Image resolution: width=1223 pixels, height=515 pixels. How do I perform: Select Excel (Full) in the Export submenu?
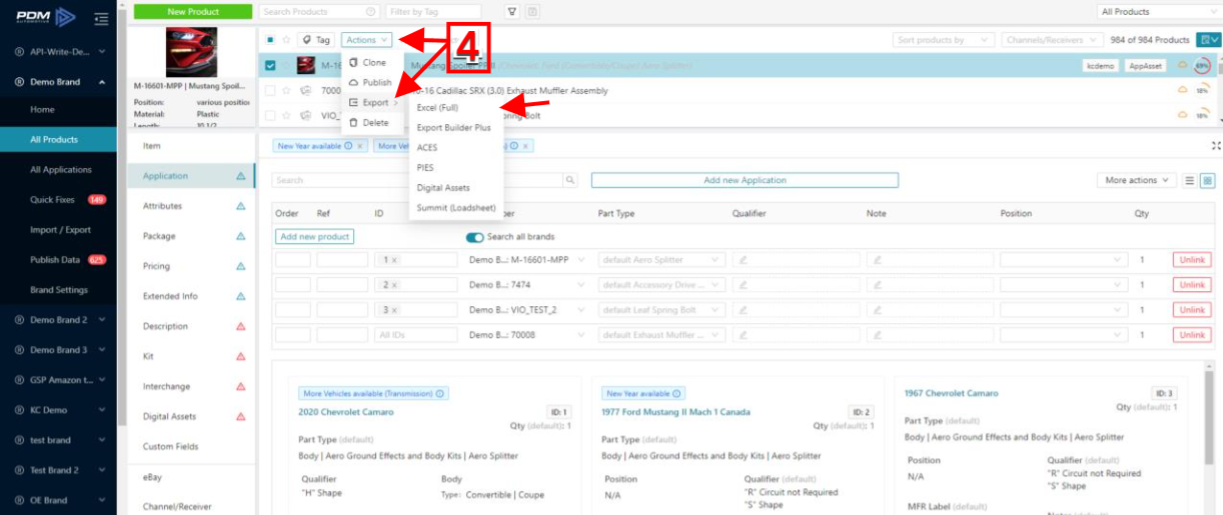tap(437, 107)
